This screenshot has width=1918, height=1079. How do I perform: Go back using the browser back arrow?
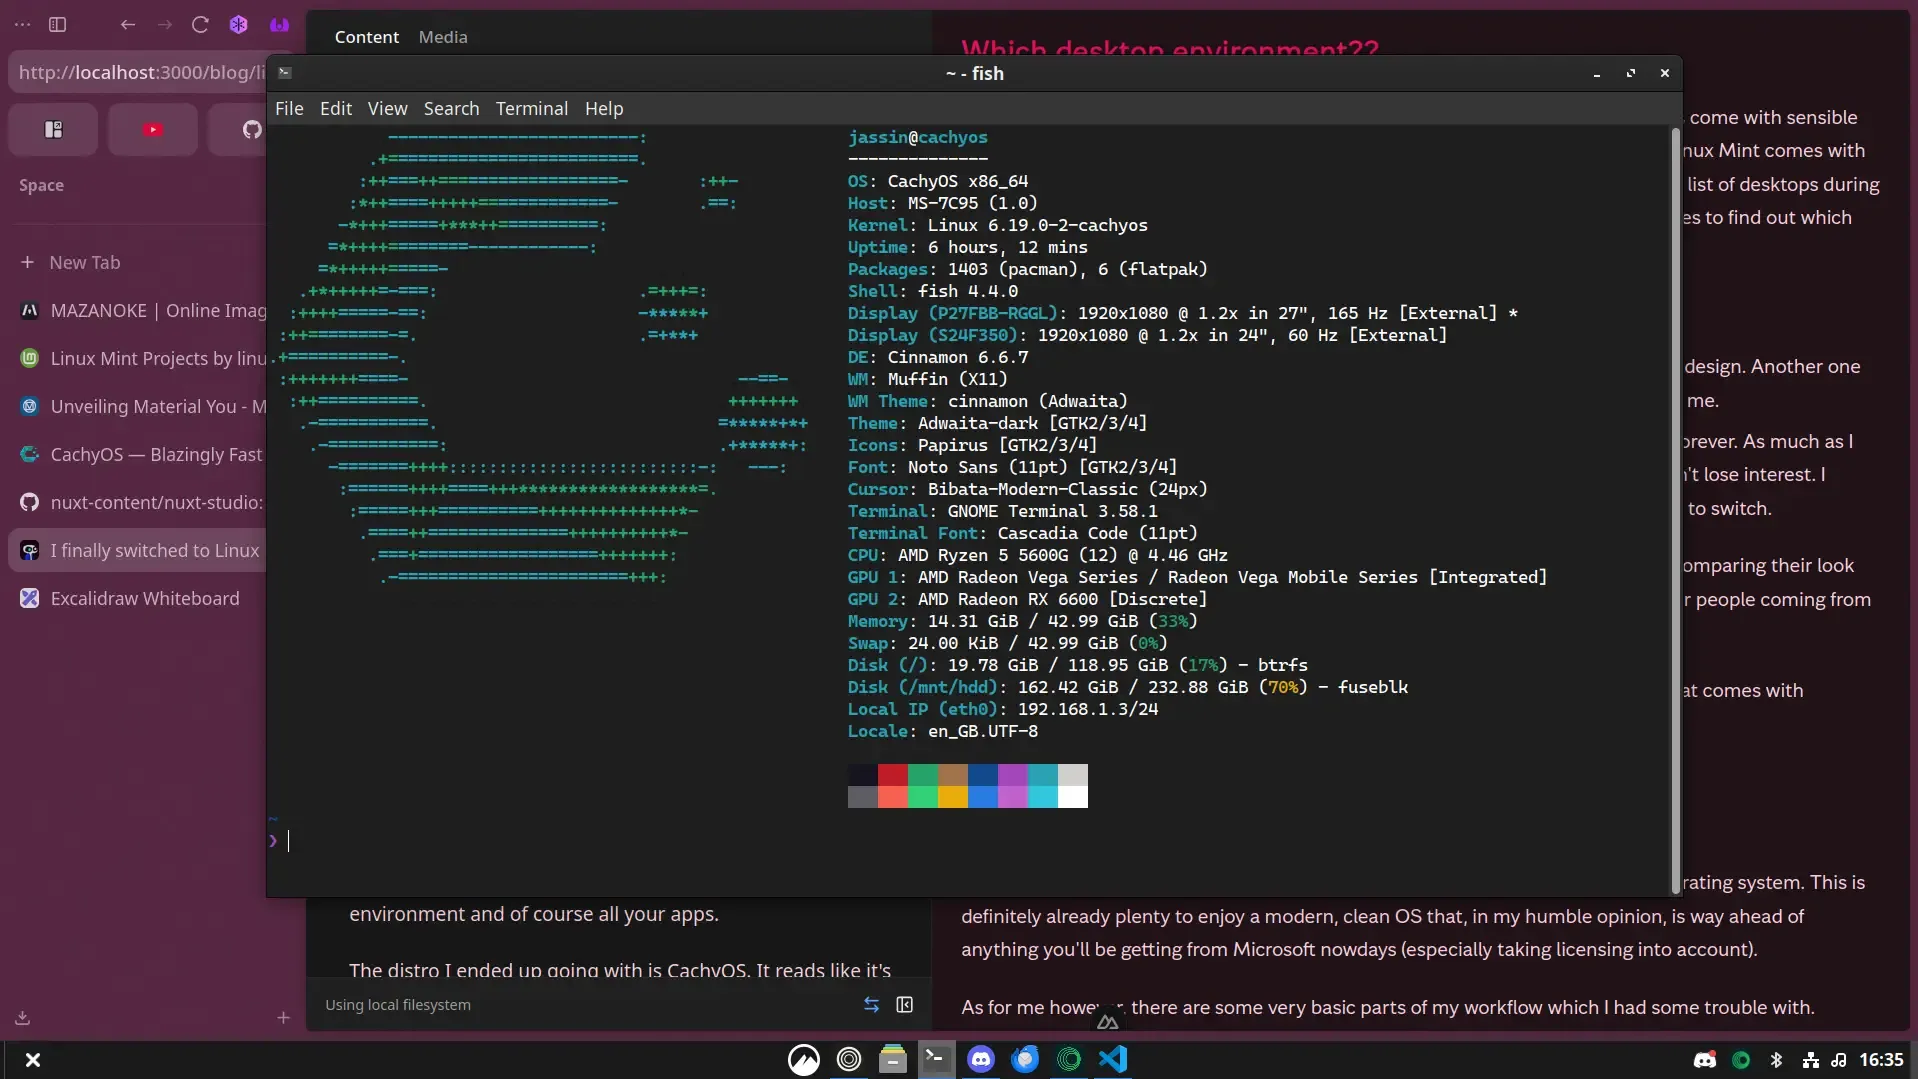tap(127, 25)
